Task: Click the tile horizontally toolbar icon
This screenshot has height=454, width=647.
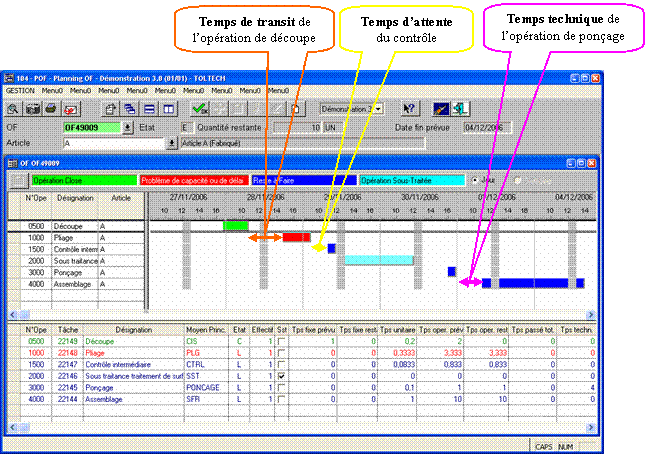Action: pyautogui.click(x=149, y=109)
